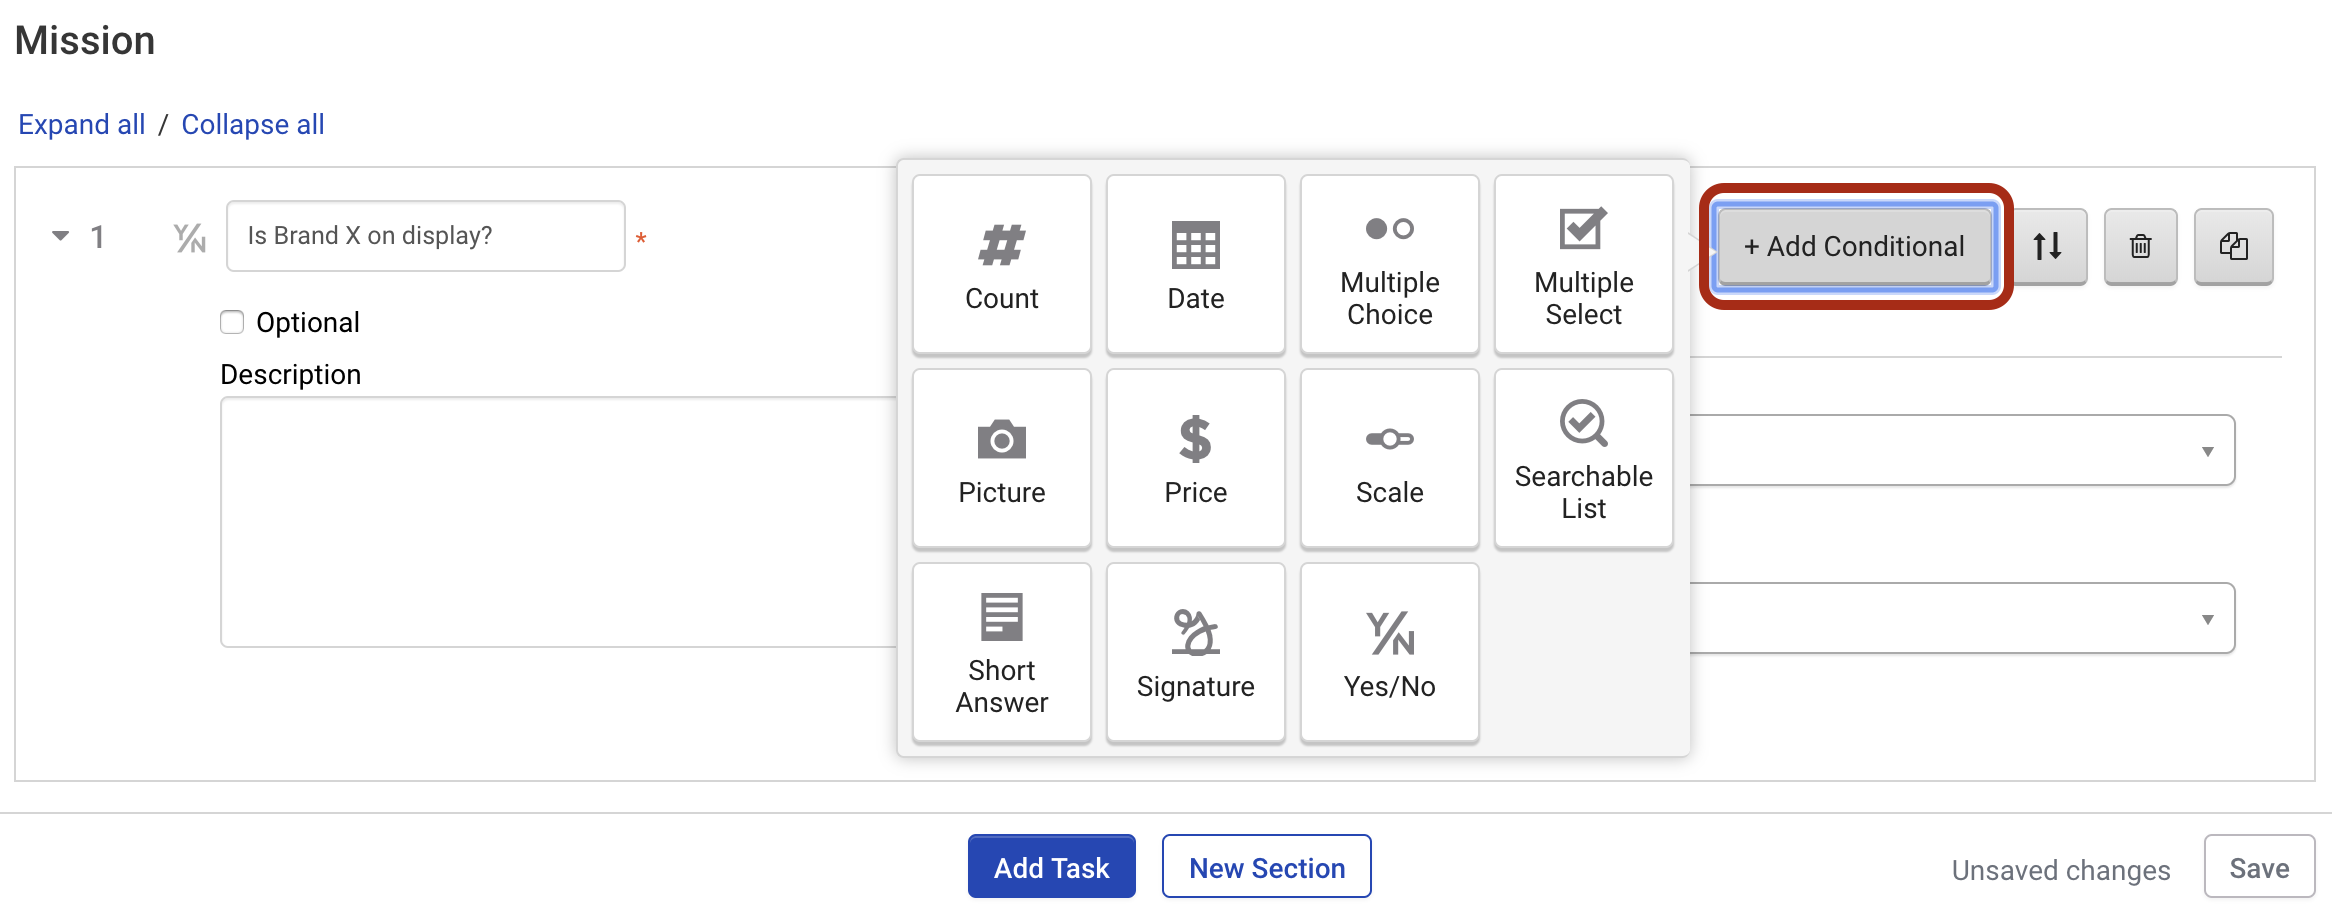Screen dimensions: 2332x912
Task: Delete the task with trash icon
Action: pyautogui.click(x=2140, y=246)
